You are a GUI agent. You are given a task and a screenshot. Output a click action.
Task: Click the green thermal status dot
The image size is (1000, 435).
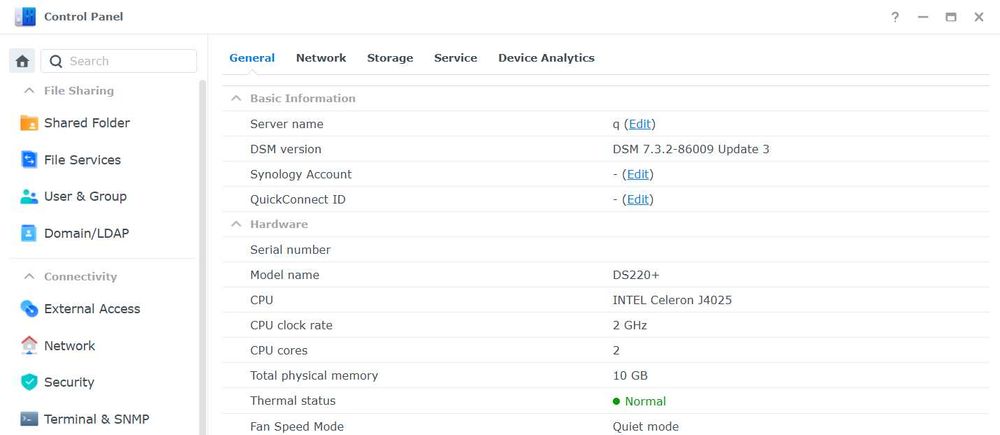point(616,401)
